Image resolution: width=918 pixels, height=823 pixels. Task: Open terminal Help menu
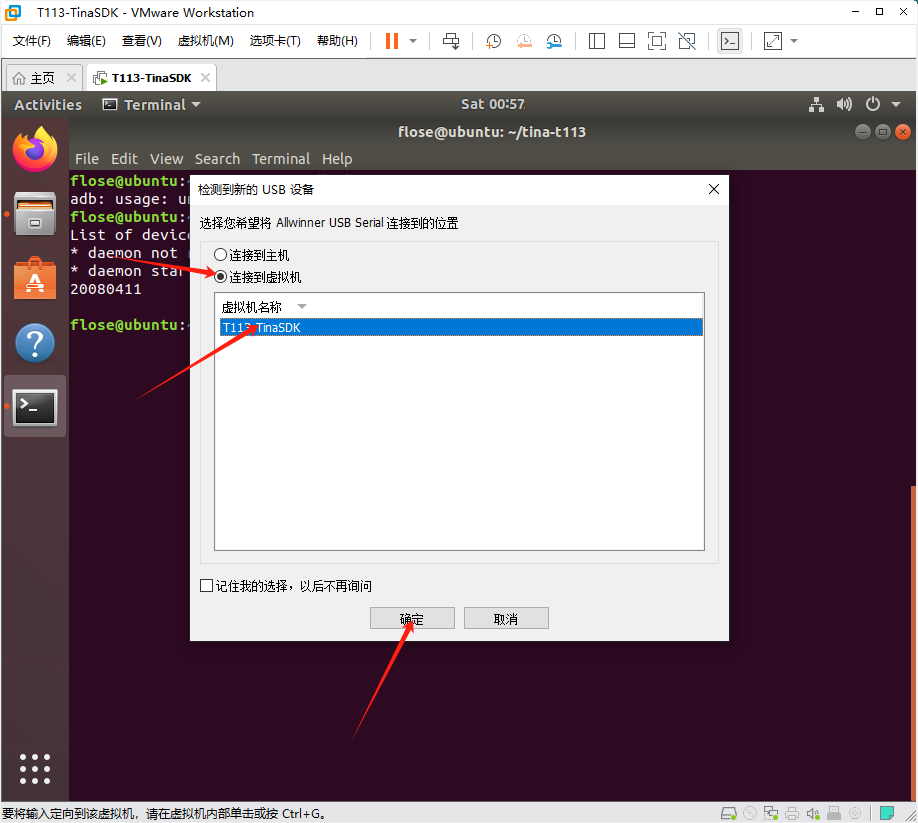click(337, 159)
